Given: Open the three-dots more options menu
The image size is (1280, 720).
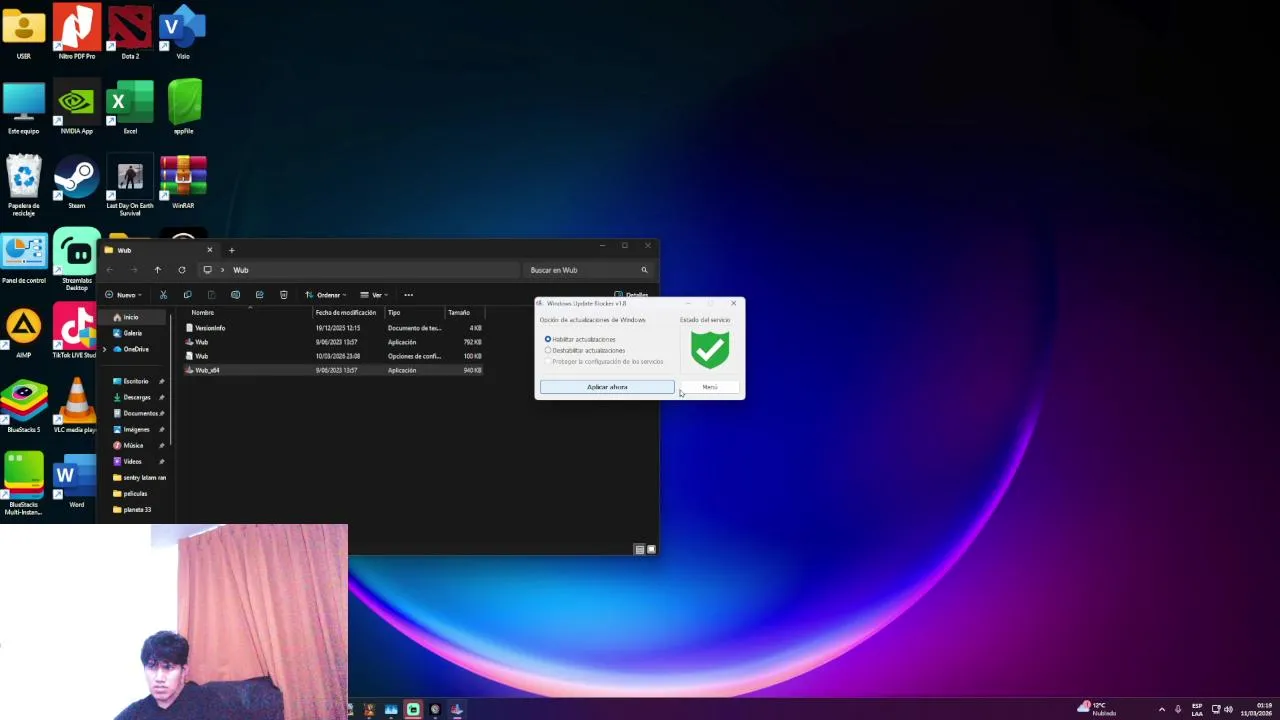Looking at the screenshot, I should (408, 295).
